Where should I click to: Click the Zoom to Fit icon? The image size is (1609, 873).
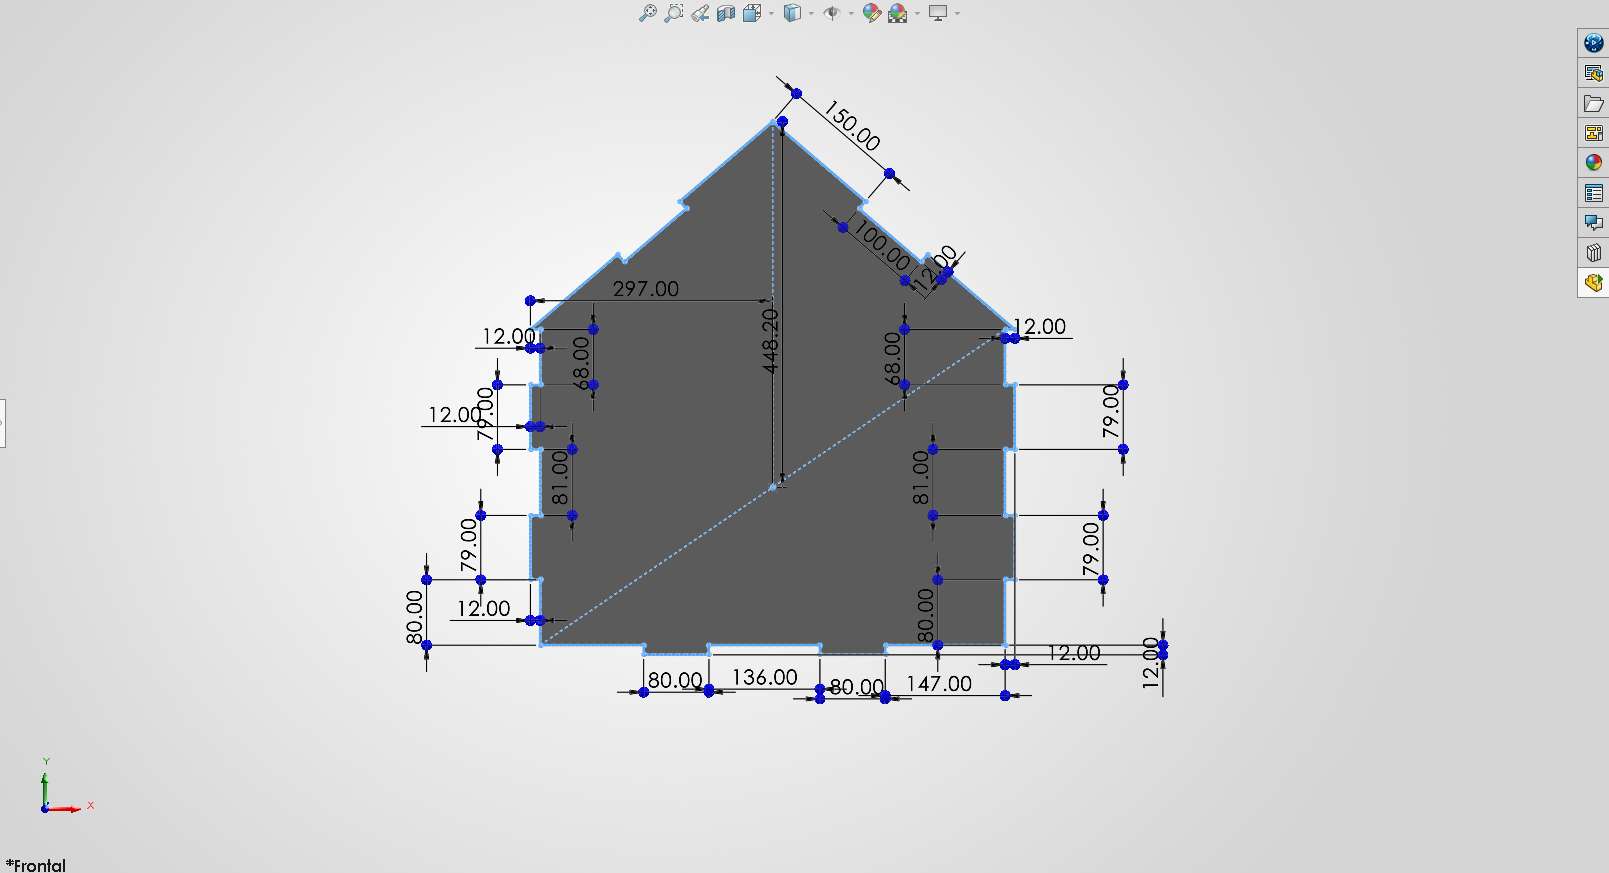(x=647, y=13)
